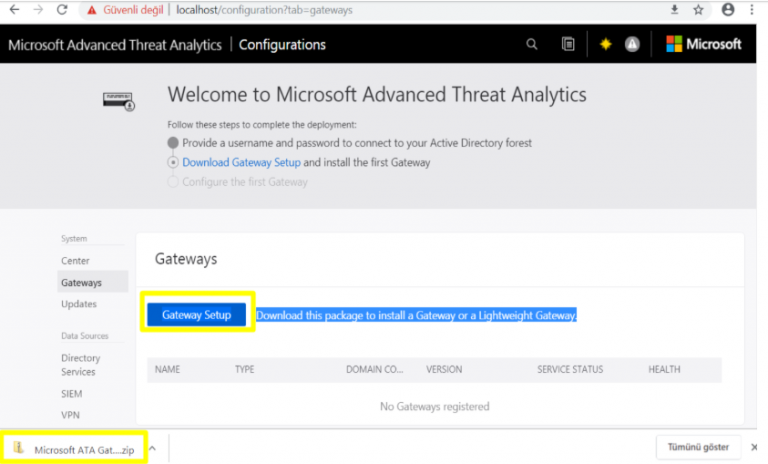
Task: Follow the Download Gateway Setup link
Action: [241, 162]
